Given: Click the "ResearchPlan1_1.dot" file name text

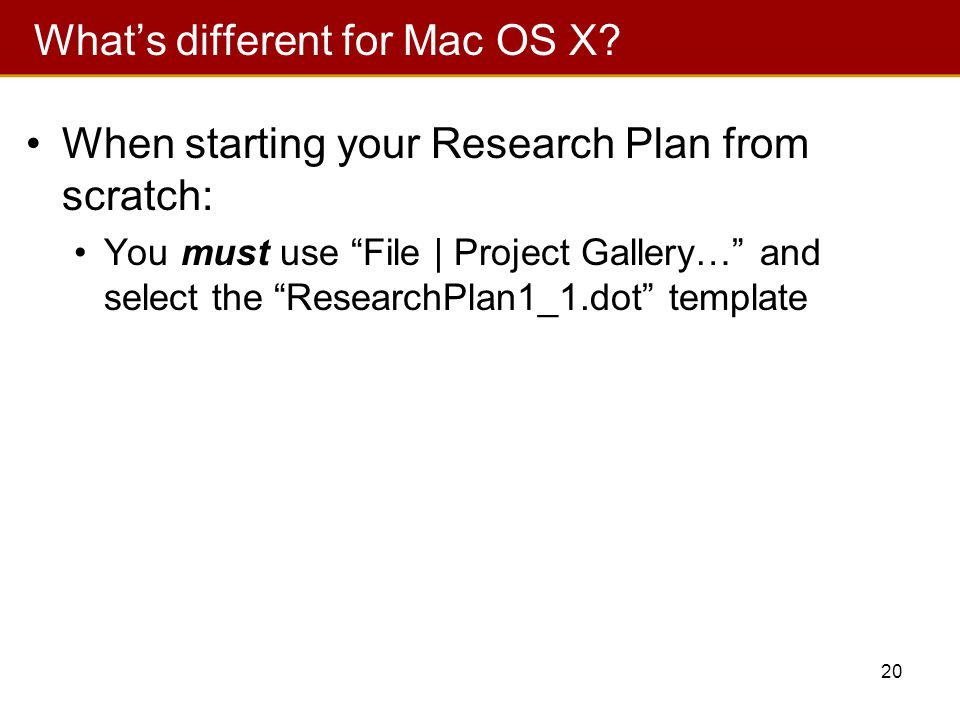Looking at the screenshot, I should click(x=465, y=298).
